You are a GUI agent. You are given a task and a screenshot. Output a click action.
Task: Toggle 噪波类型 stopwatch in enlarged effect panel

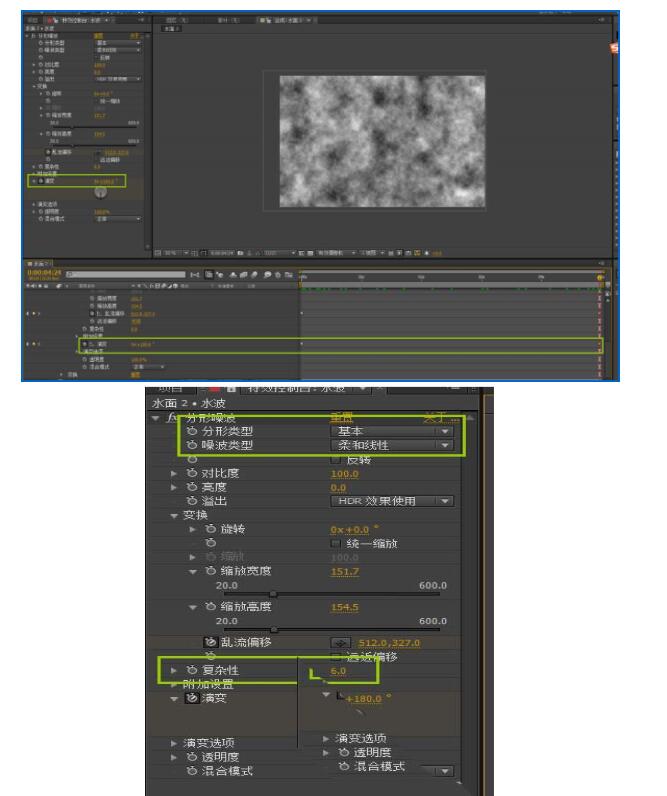click(x=191, y=445)
